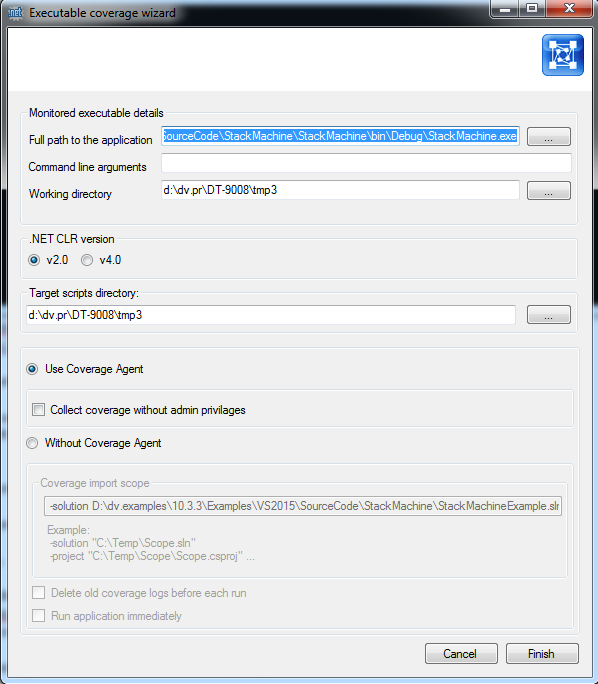The image size is (598, 684).
Task: Browse for the full application path
Action: click(549, 137)
